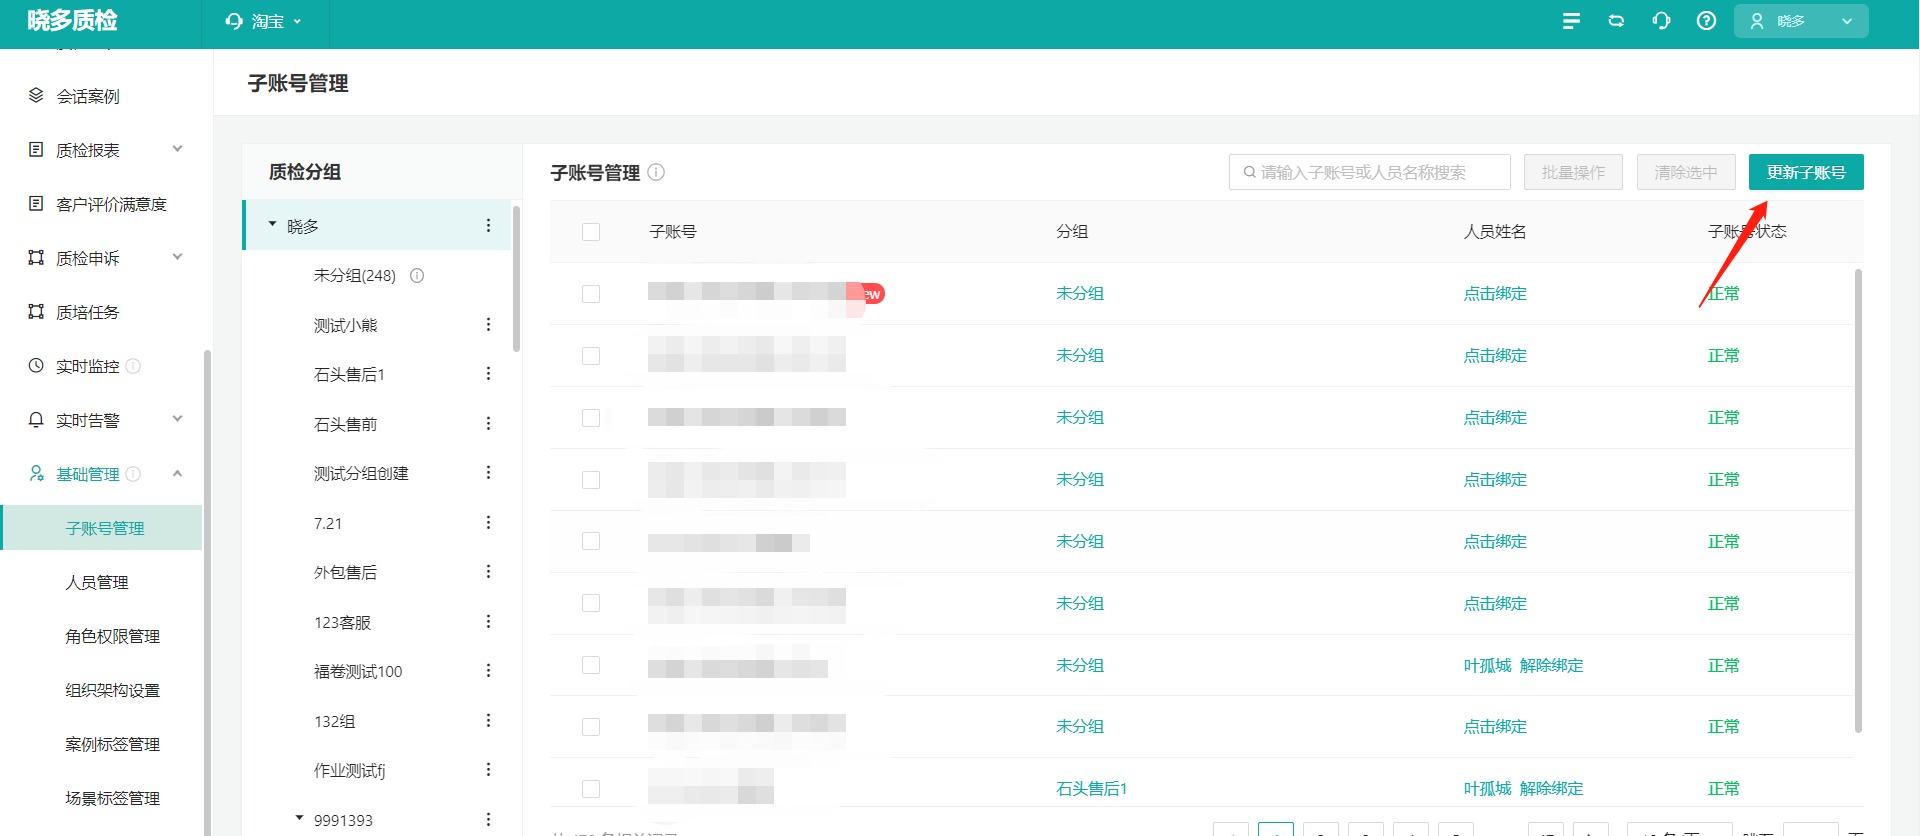Viewport: 1920px width, 836px height.
Task: Check the third table row checkbox
Action: [591, 418]
